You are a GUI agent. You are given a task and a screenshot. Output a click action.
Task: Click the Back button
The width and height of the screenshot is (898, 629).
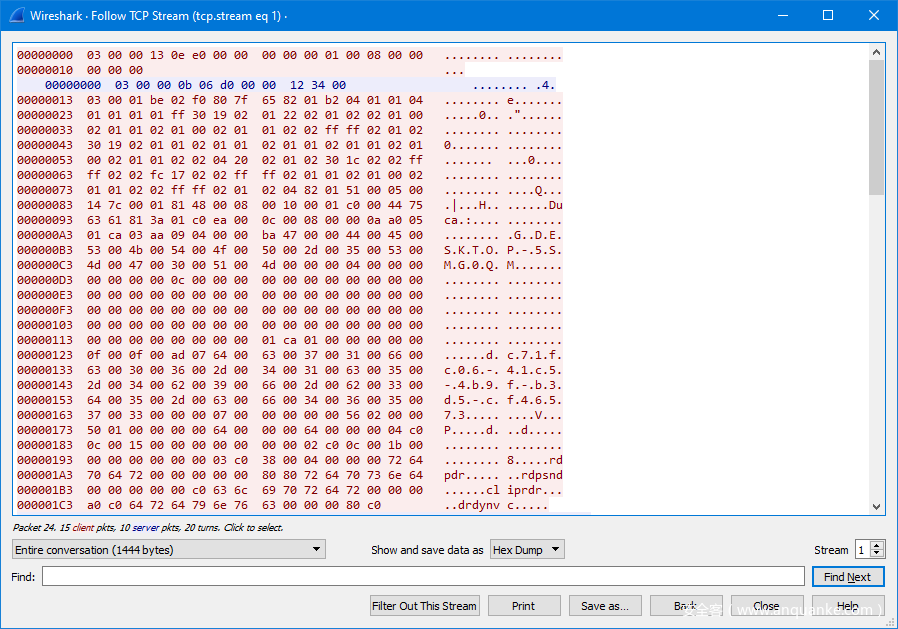tap(686, 606)
